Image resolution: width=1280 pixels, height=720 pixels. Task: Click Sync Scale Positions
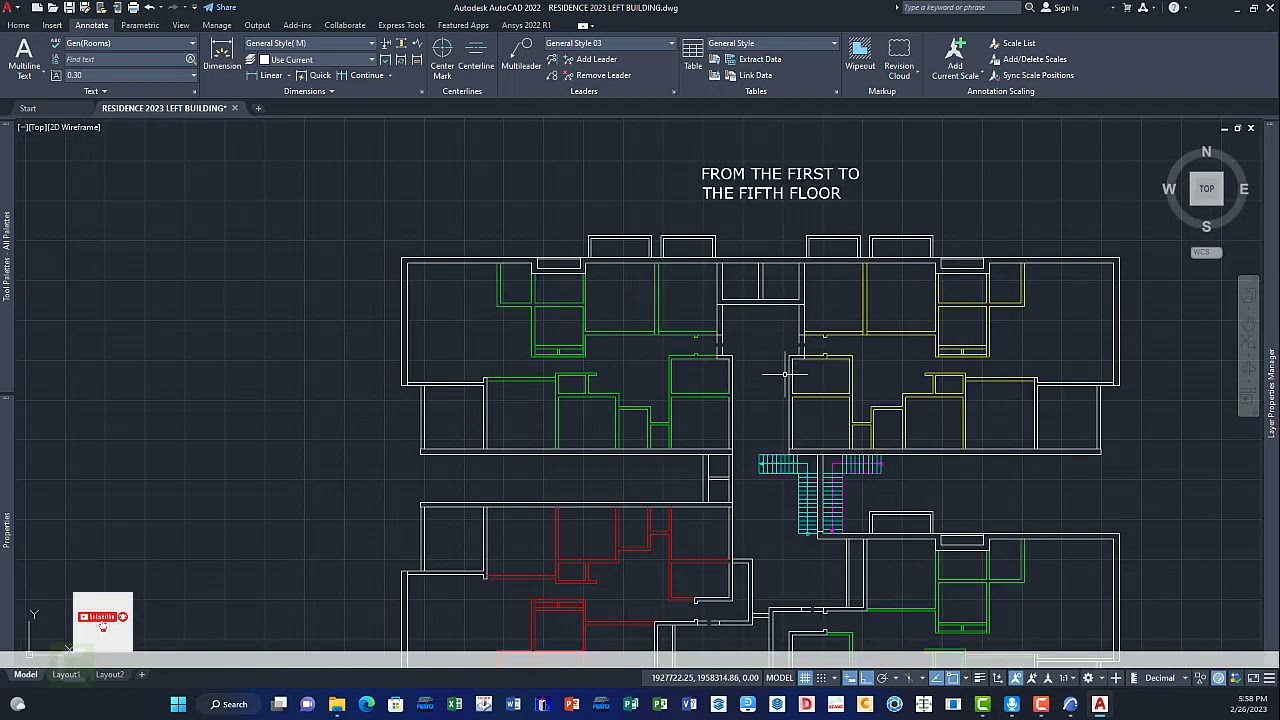pos(1031,75)
